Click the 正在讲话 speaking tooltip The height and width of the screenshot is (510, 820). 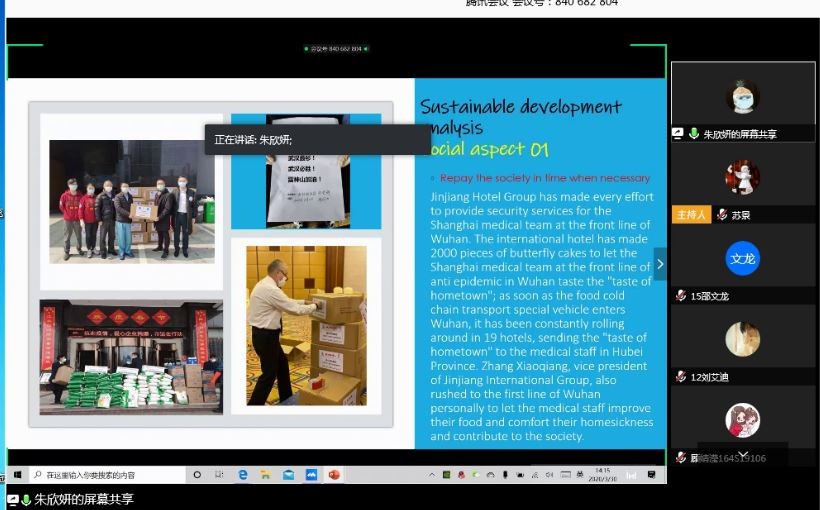(318, 140)
